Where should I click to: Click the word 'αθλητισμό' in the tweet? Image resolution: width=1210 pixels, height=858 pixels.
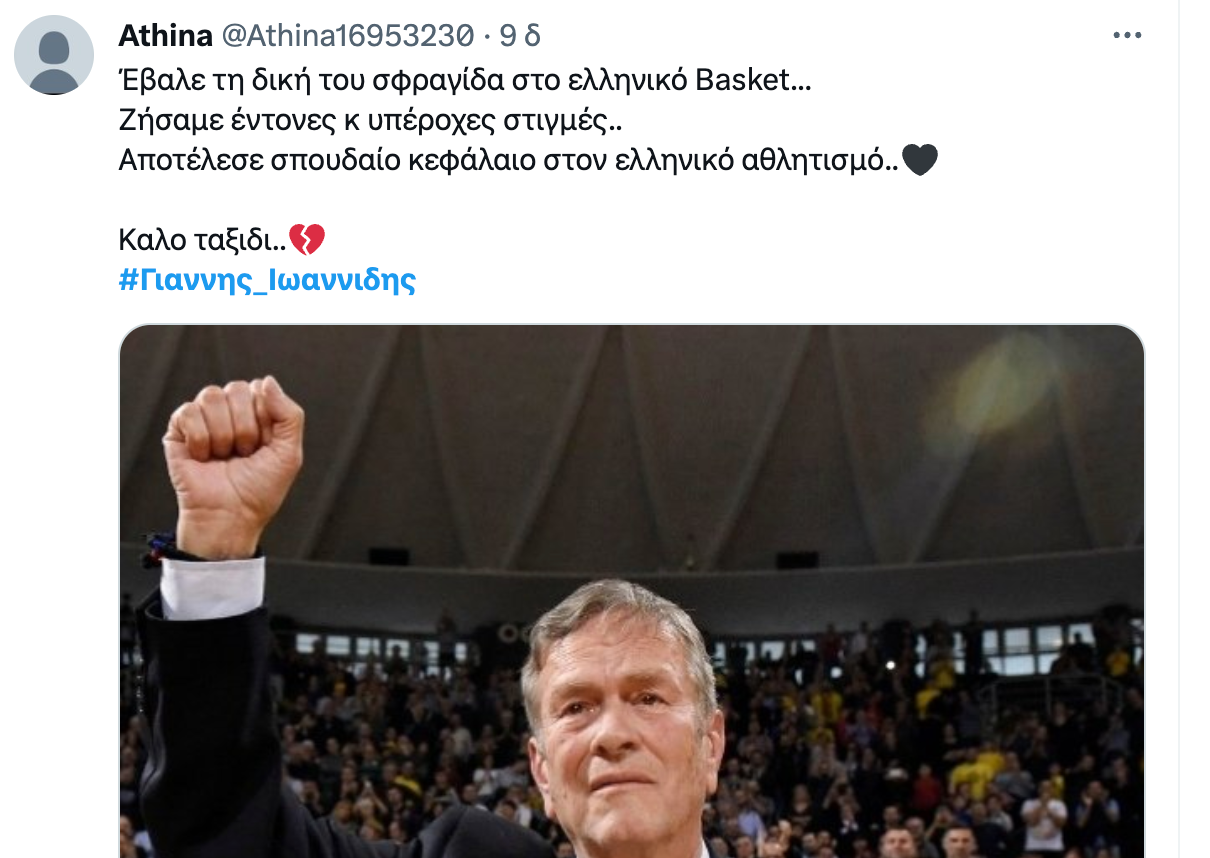pyautogui.click(x=818, y=160)
